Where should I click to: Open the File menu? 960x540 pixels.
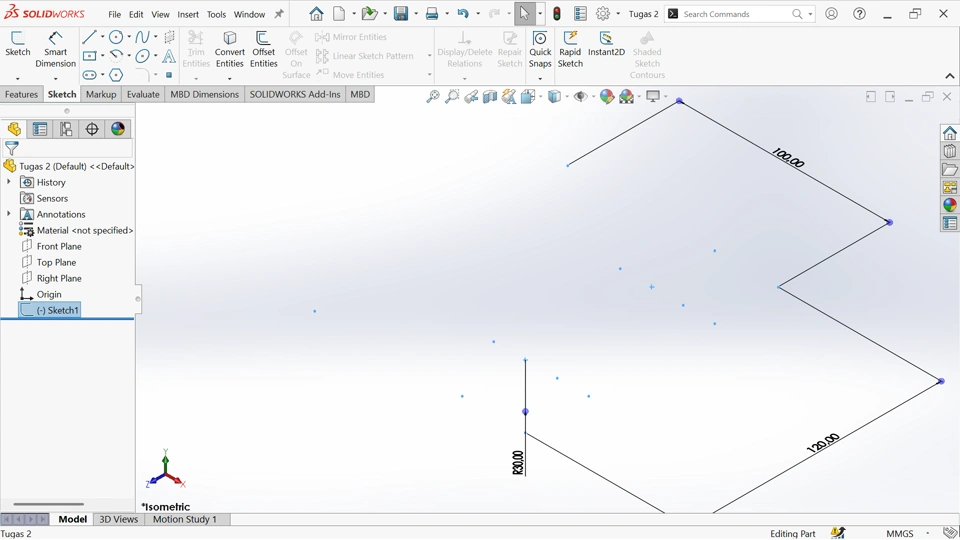click(114, 14)
